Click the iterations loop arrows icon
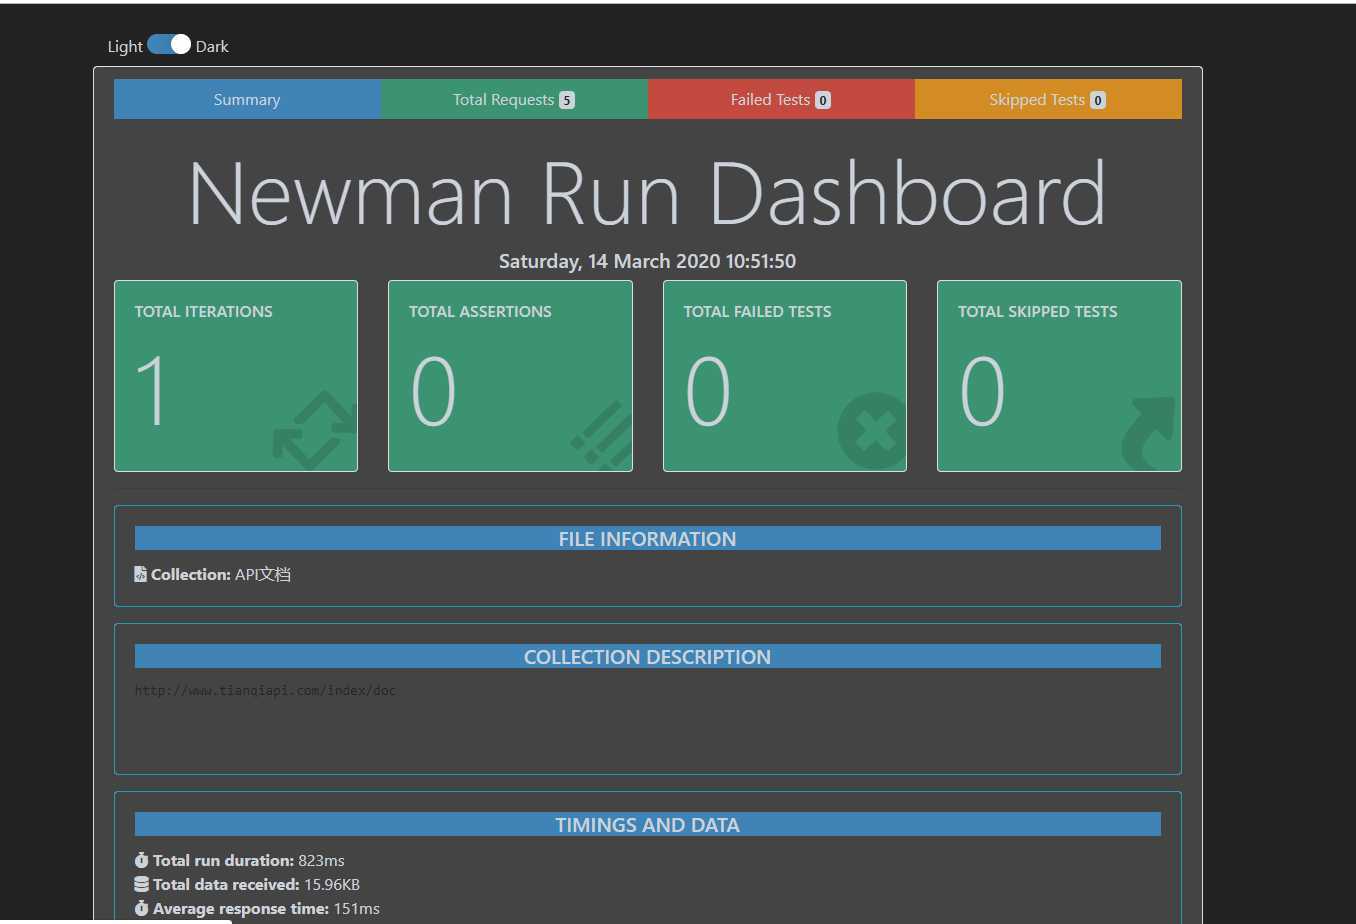This screenshot has height=924, width=1356. point(315,431)
